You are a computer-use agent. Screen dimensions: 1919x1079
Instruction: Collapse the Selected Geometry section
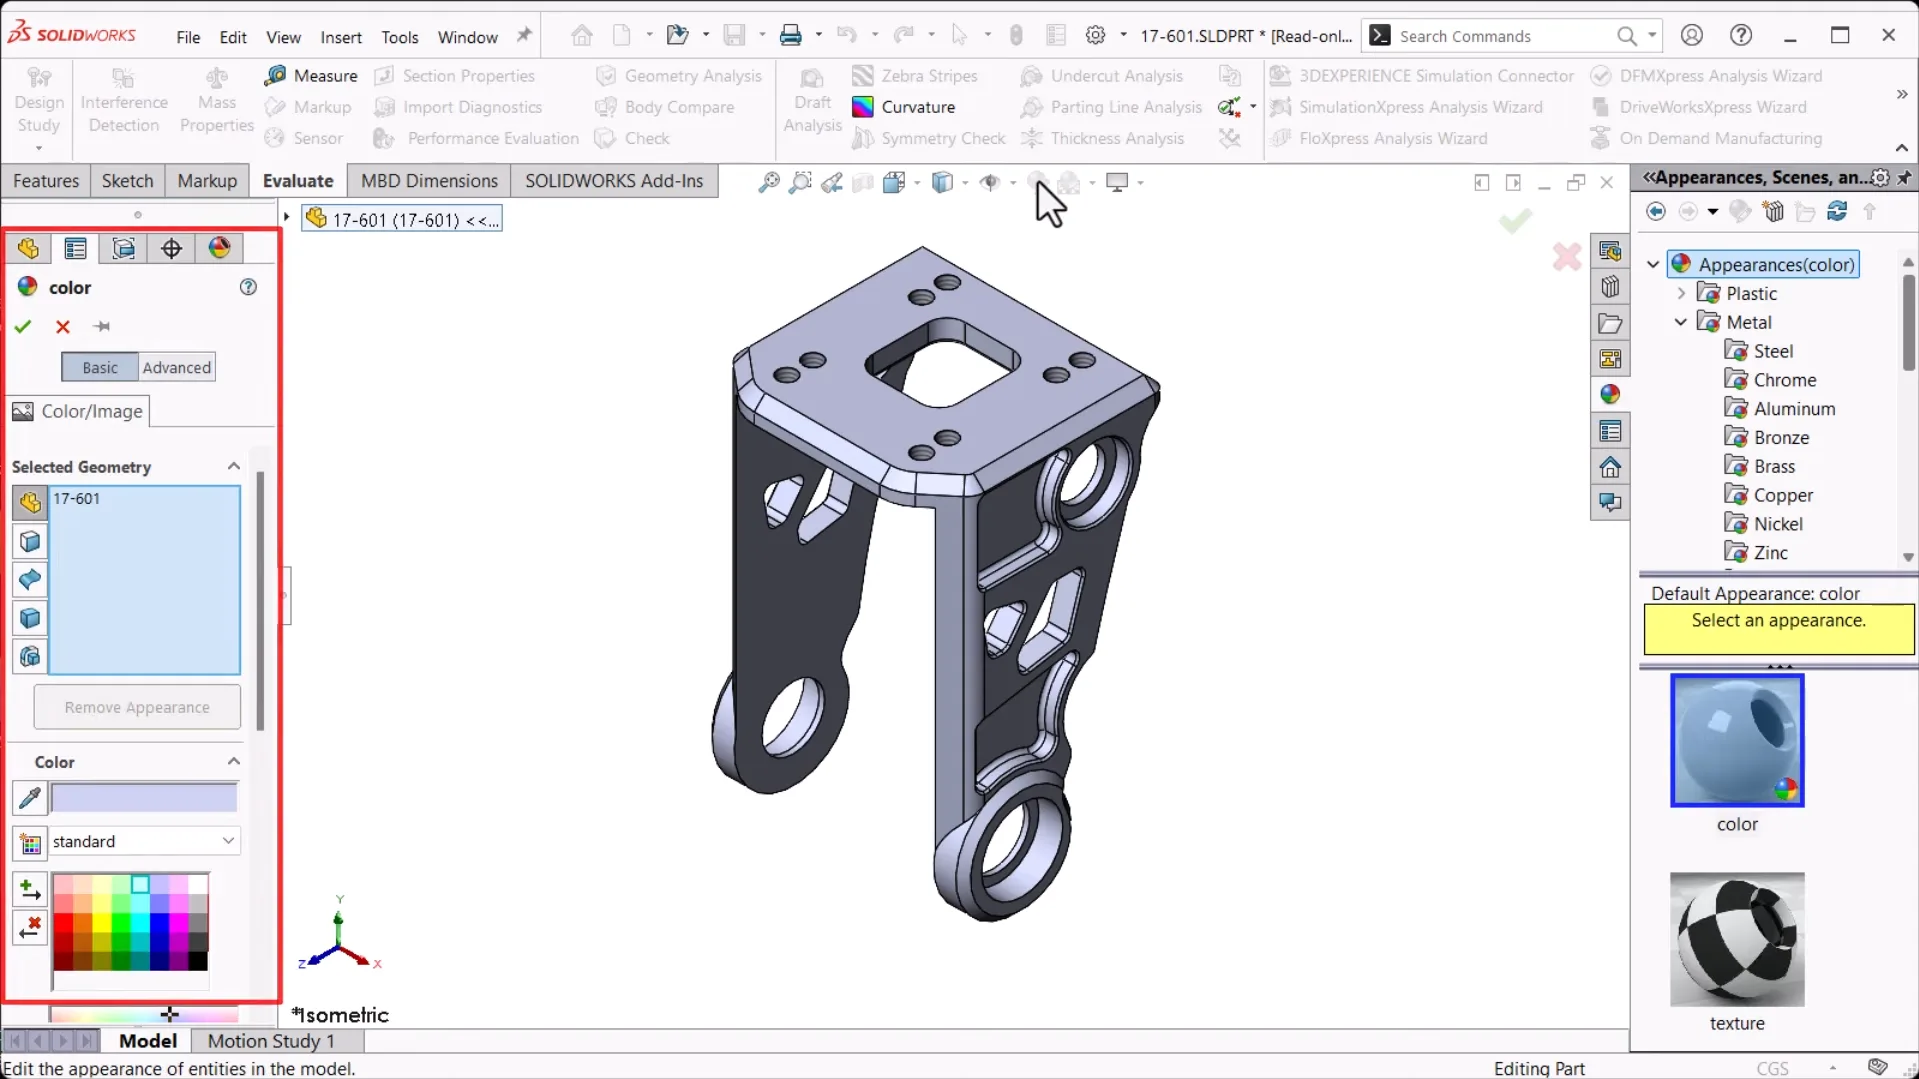click(234, 466)
